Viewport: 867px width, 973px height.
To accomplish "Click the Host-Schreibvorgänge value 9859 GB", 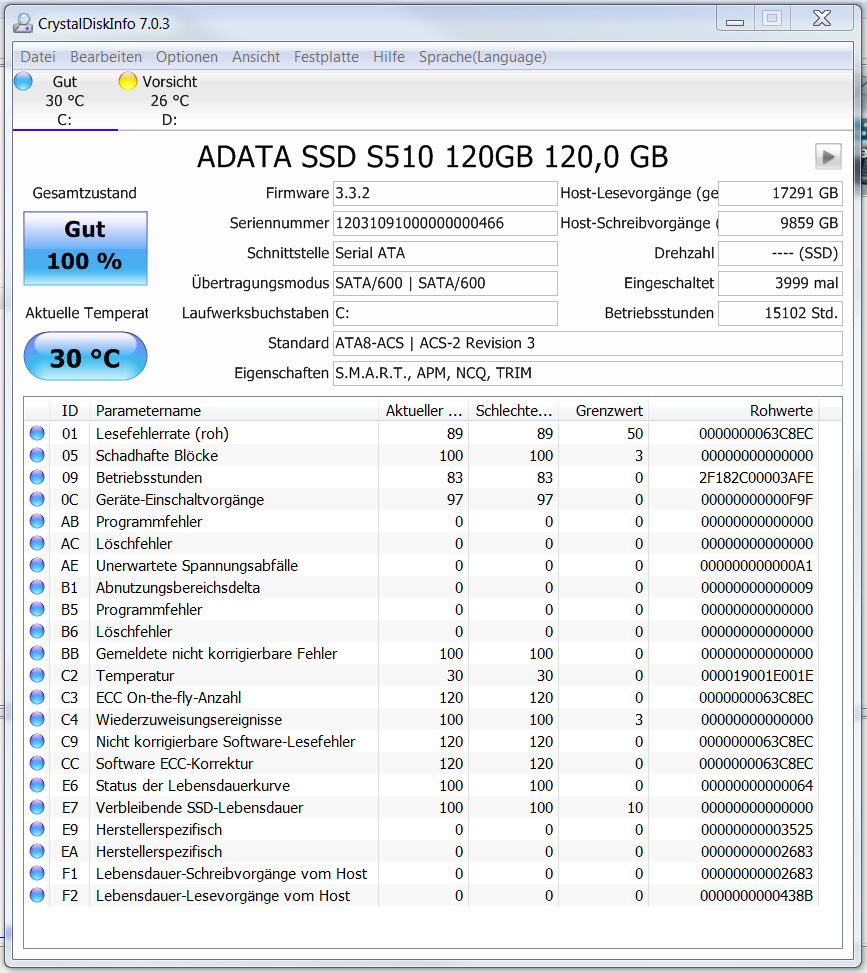I will [780, 223].
